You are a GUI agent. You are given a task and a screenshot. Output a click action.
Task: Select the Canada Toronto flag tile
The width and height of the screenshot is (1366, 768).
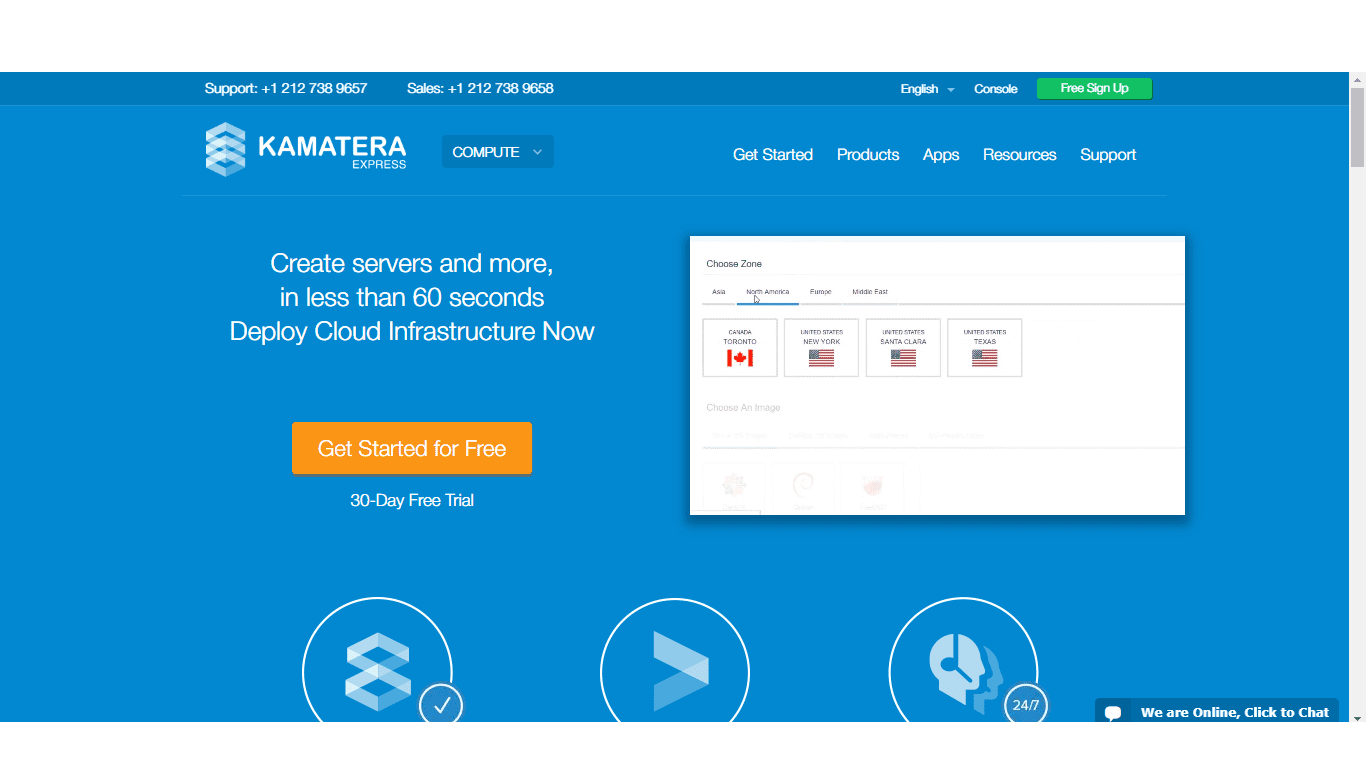click(x=740, y=347)
